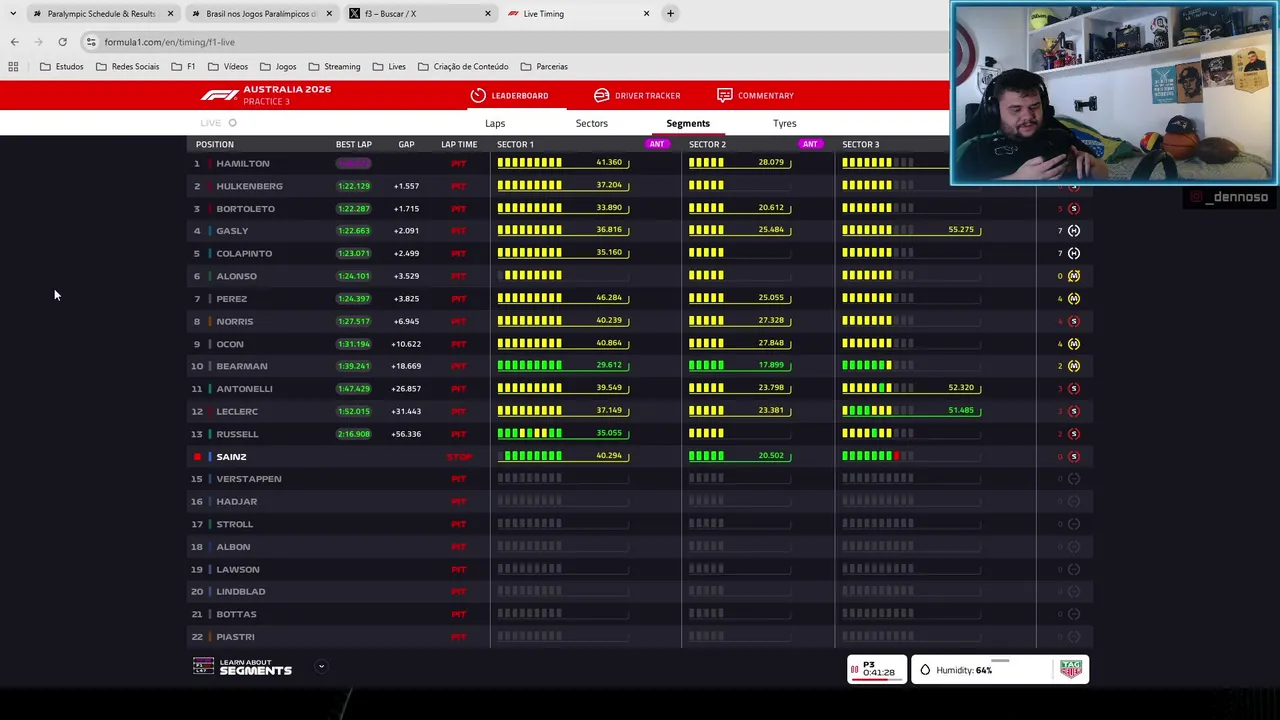Open the F1 bookmark folder

pos(183,66)
